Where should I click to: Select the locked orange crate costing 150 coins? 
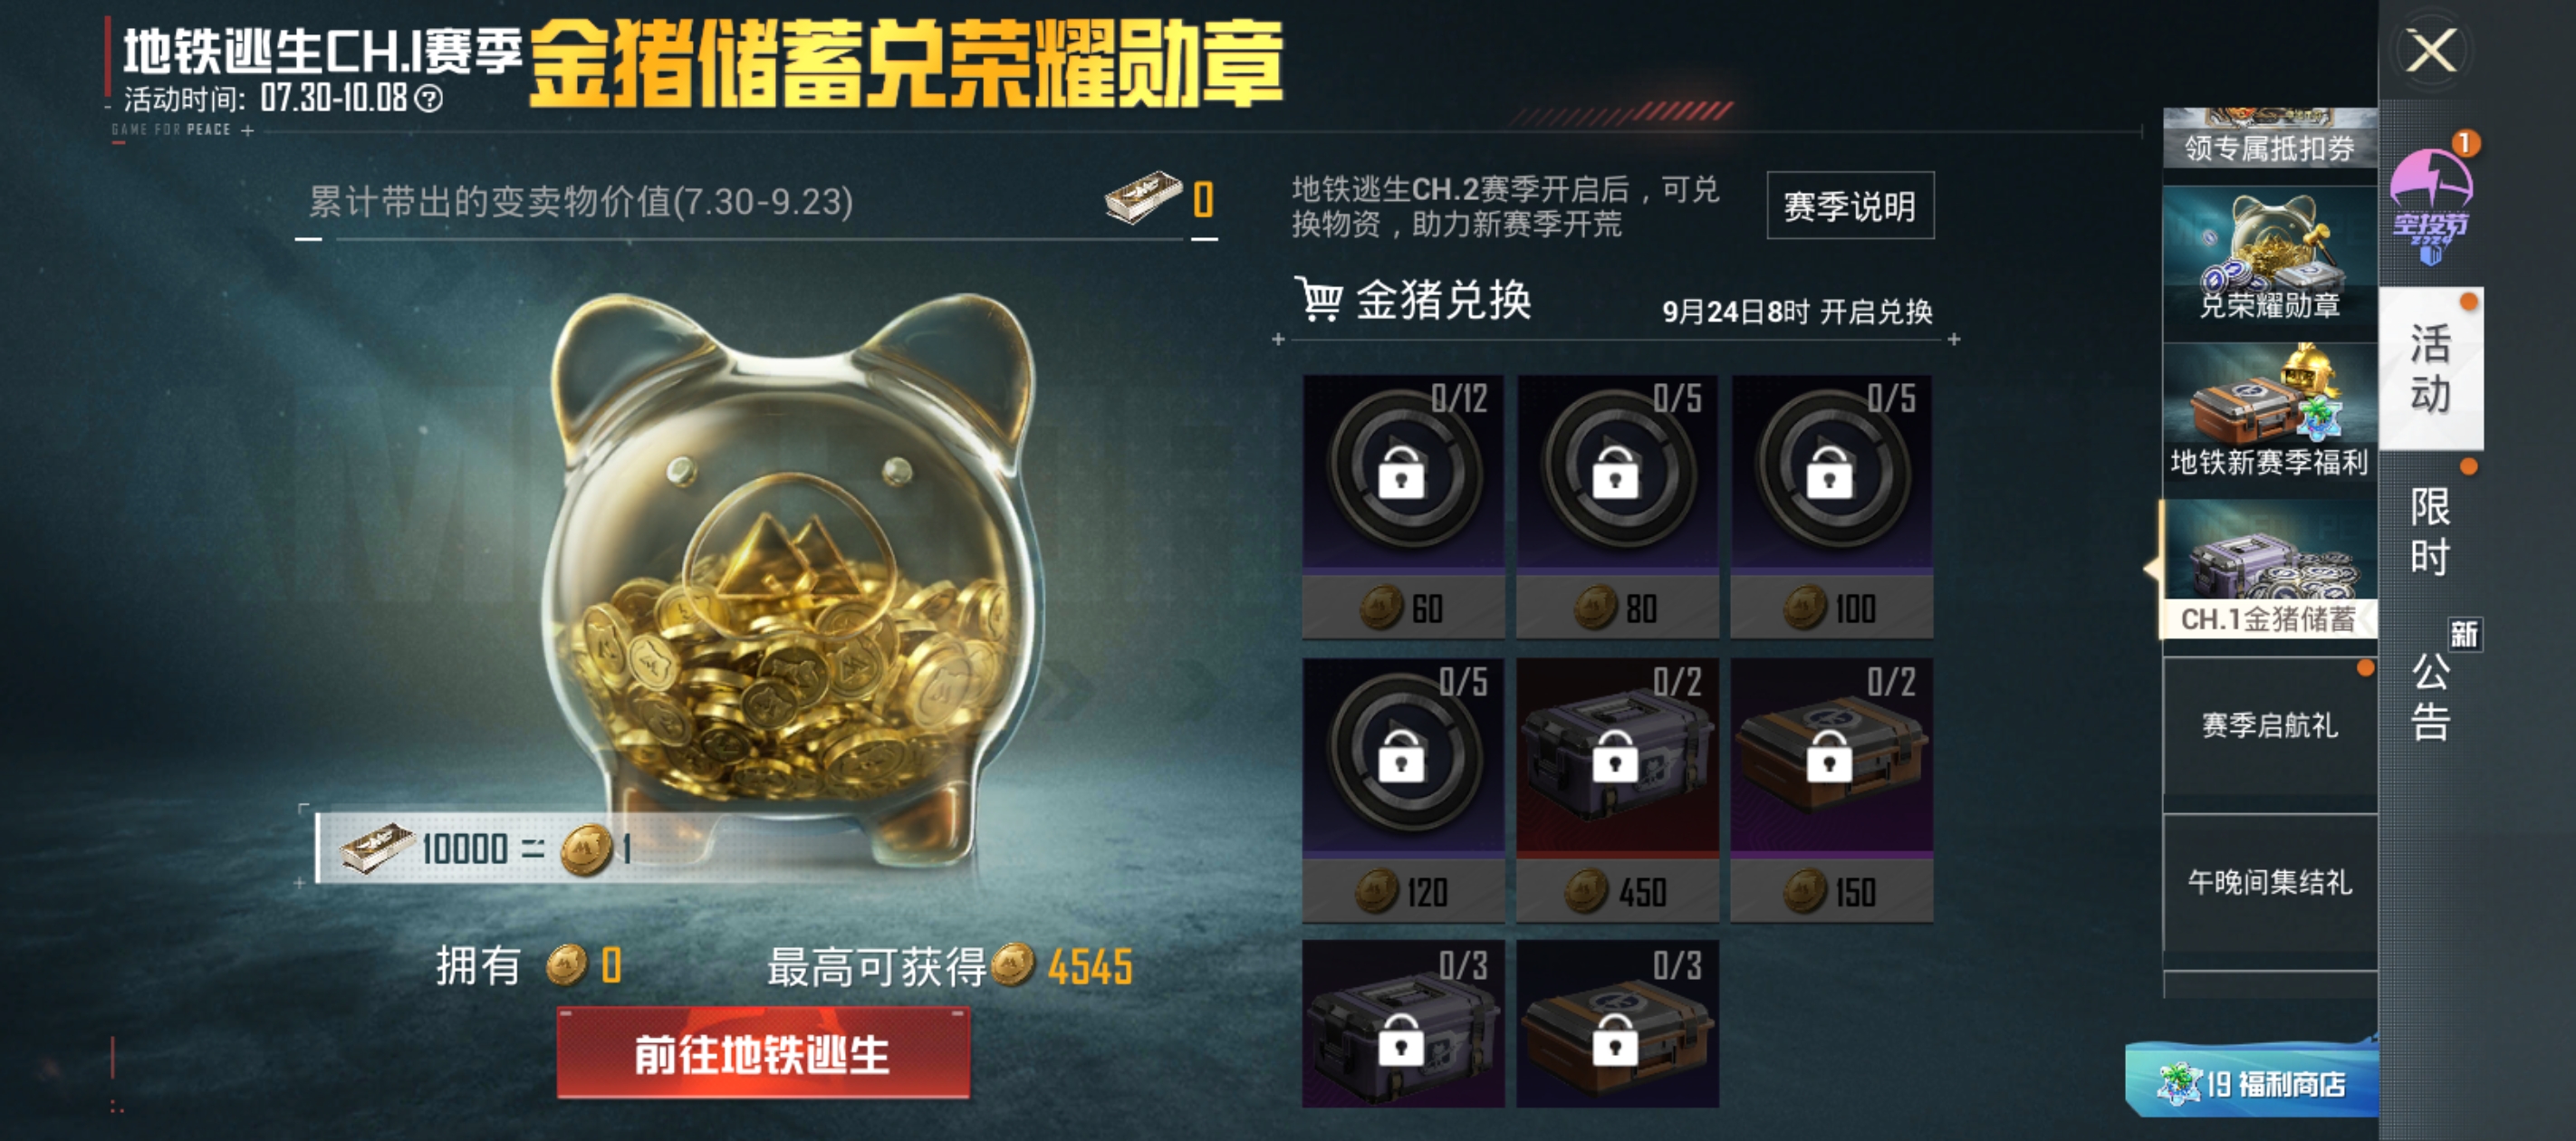point(1832,790)
